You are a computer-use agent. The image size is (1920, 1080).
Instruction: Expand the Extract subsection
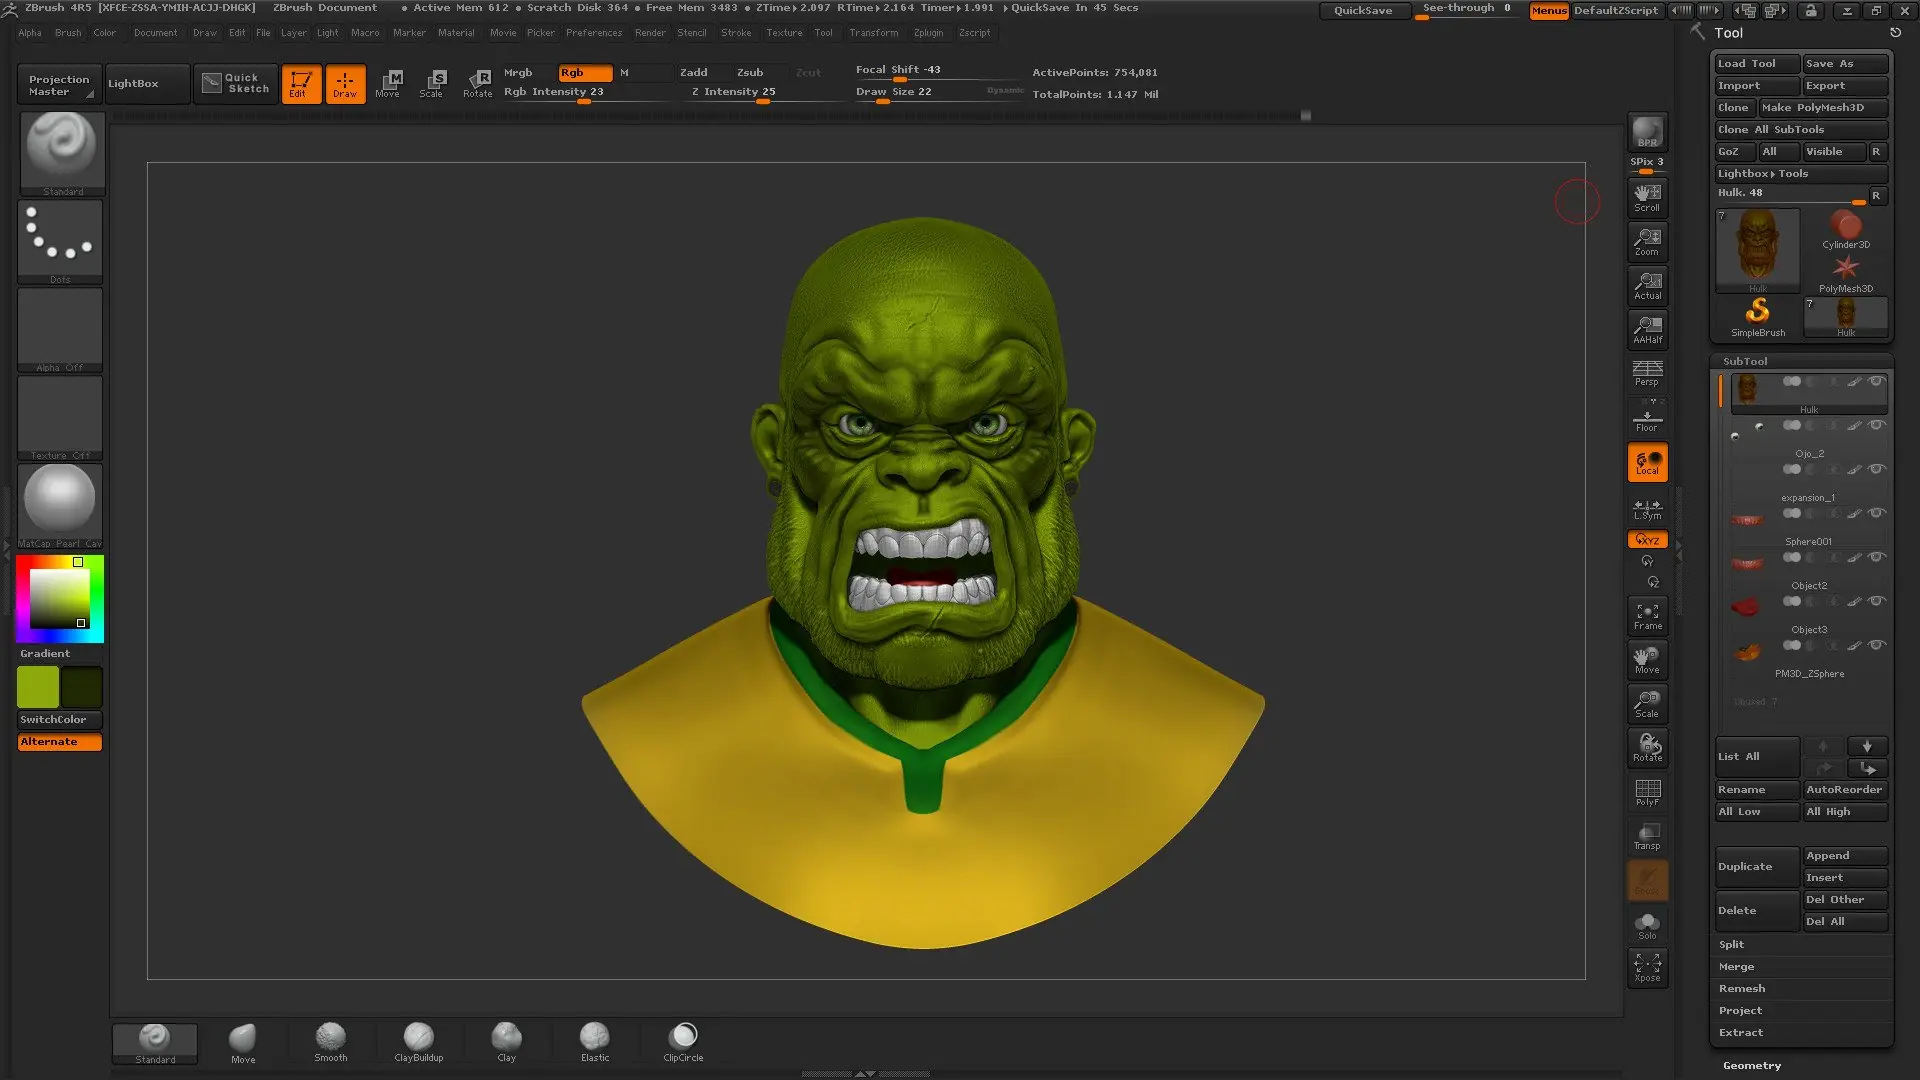coord(1741,1033)
